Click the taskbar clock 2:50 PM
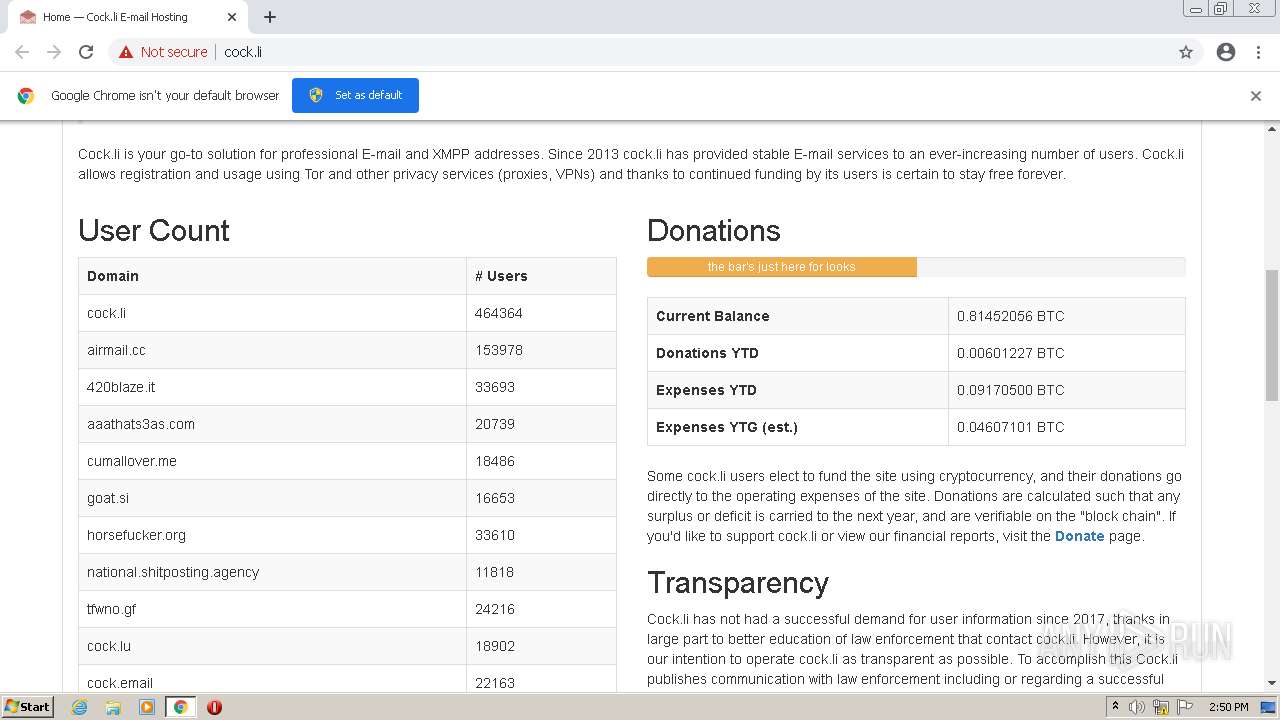The image size is (1280, 720). coord(1229,707)
